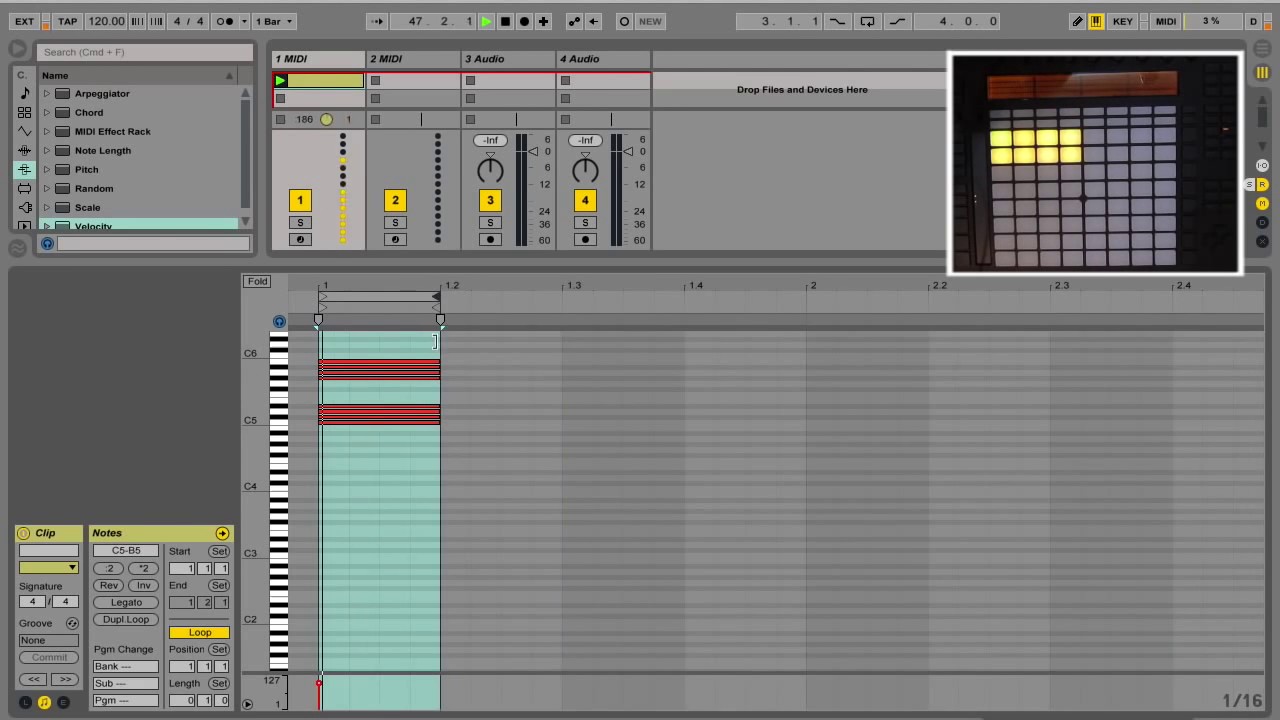Solo track 2 with its S button
The width and height of the screenshot is (1280, 720).
click(395, 223)
